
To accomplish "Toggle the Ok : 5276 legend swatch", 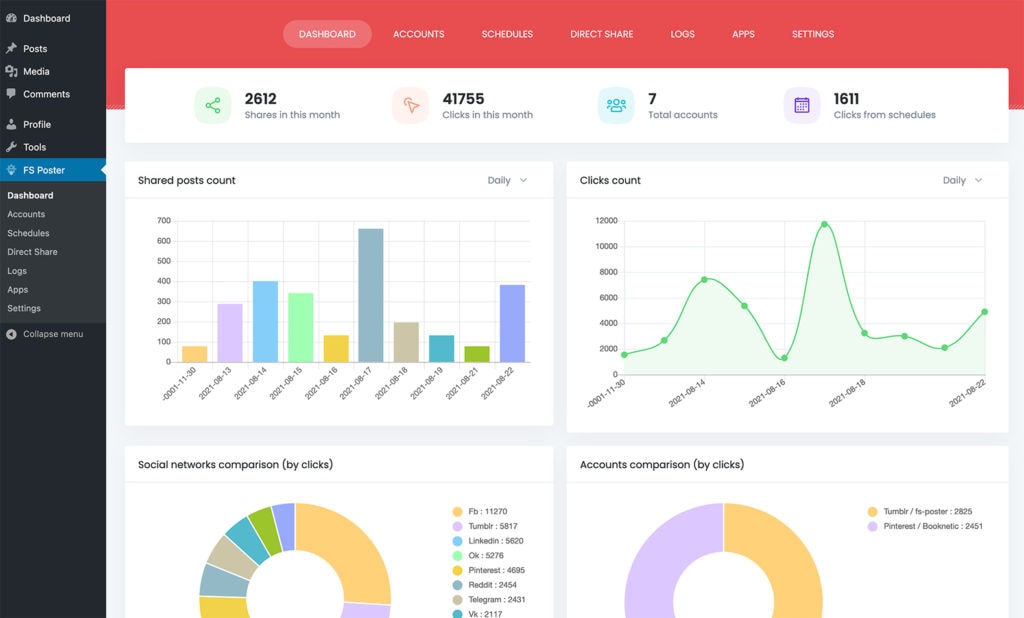I will 457,556.
